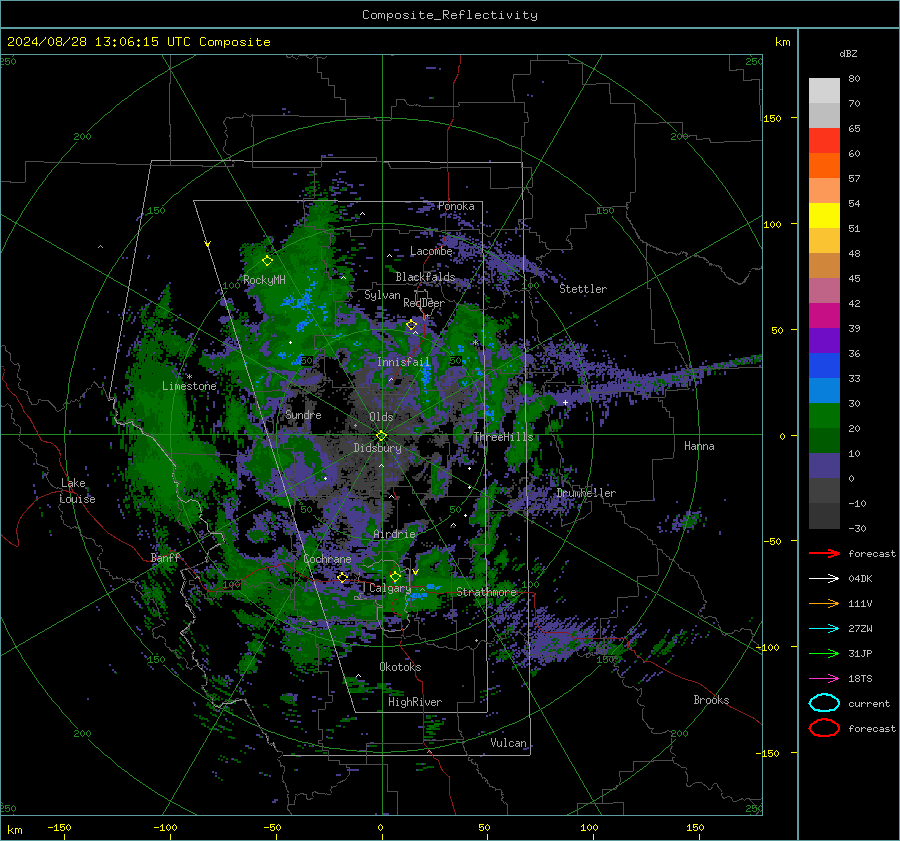Click the Innisfail town label
The image size is (900, 841).
click(x=404, y=362)
